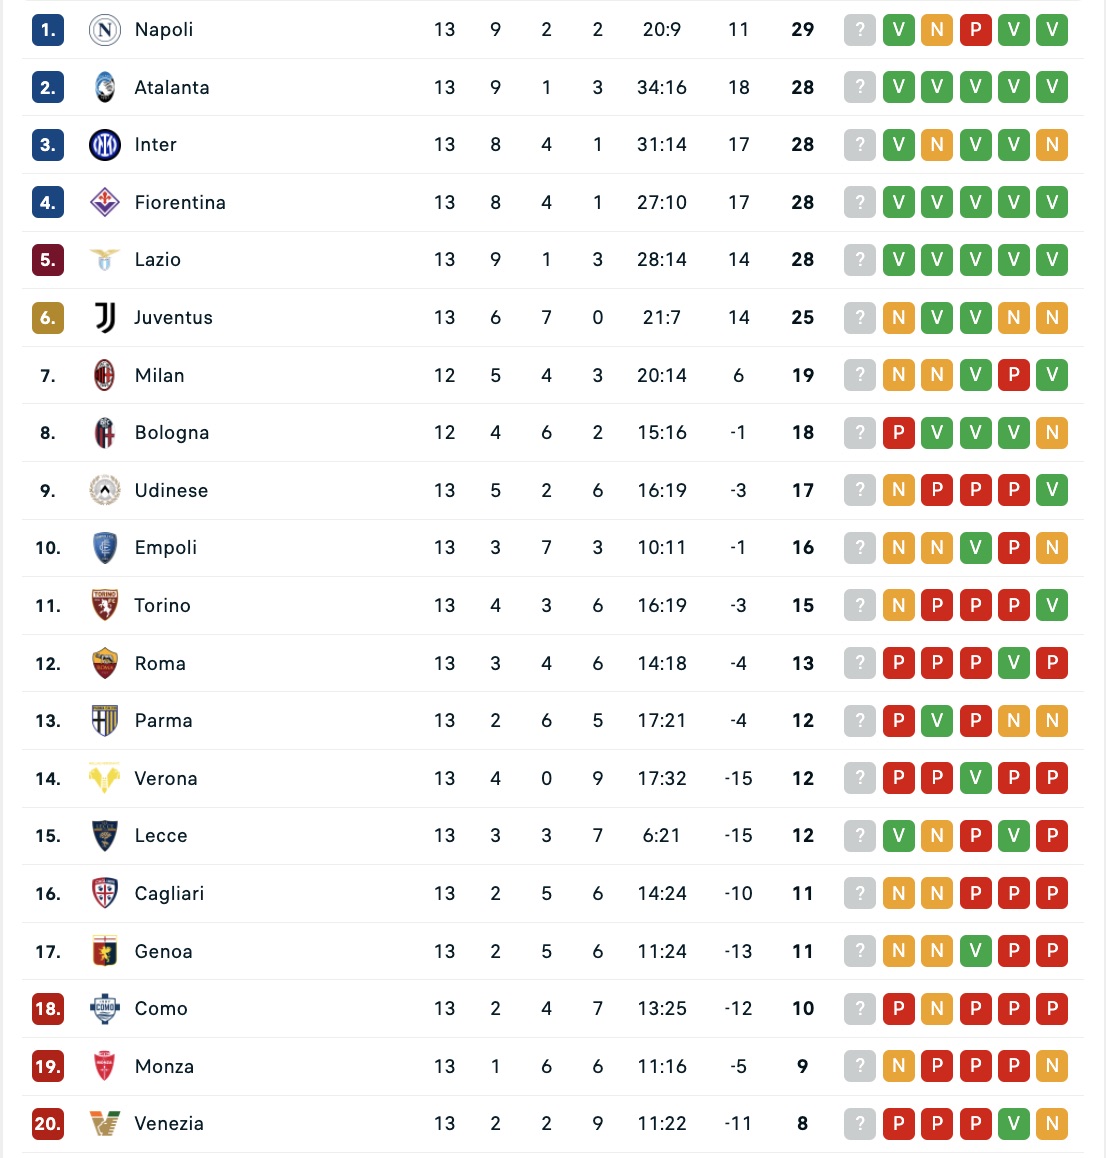Image resolution: width=1106 pixels, height=1158 pixels.
Task: Click the Roma club badge
Action: (105, 663)
